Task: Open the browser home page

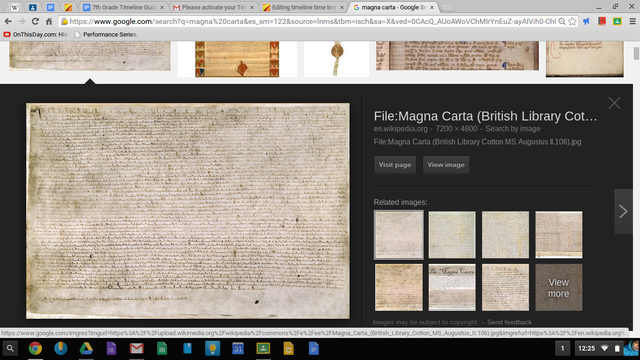Action: 49,21
